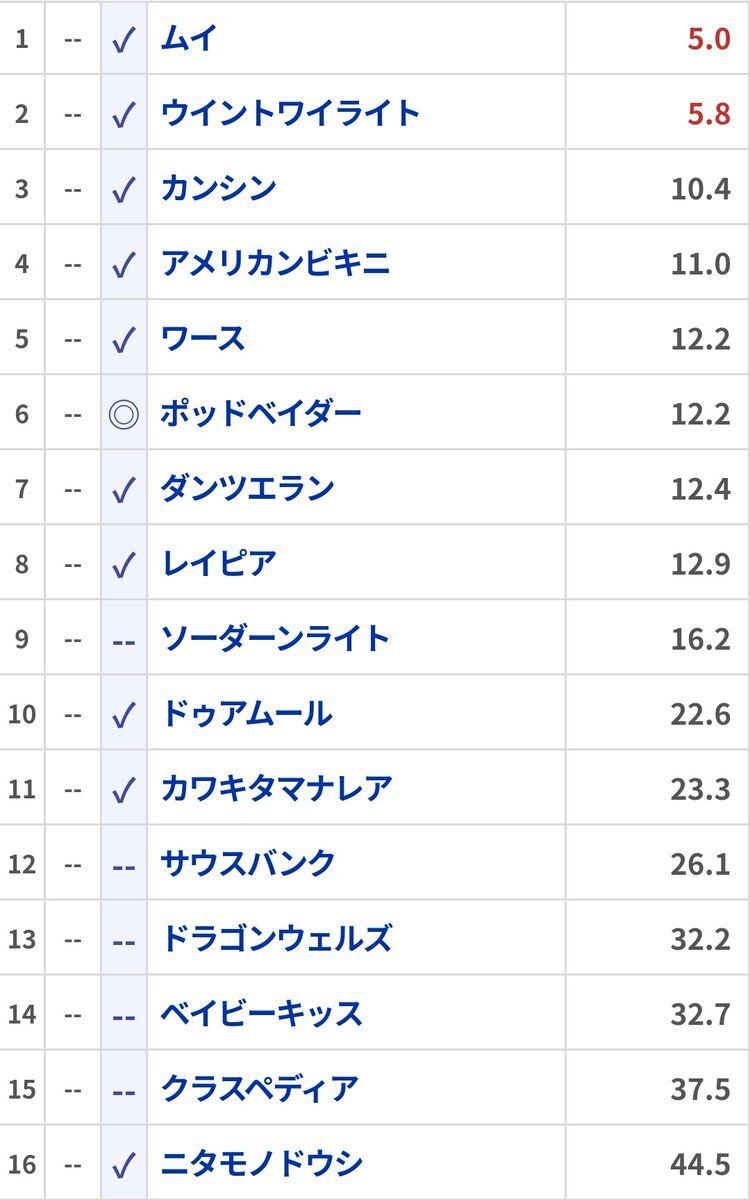
Task: Click the check mark next to ウイントワイライト
Action: (123, 115)
